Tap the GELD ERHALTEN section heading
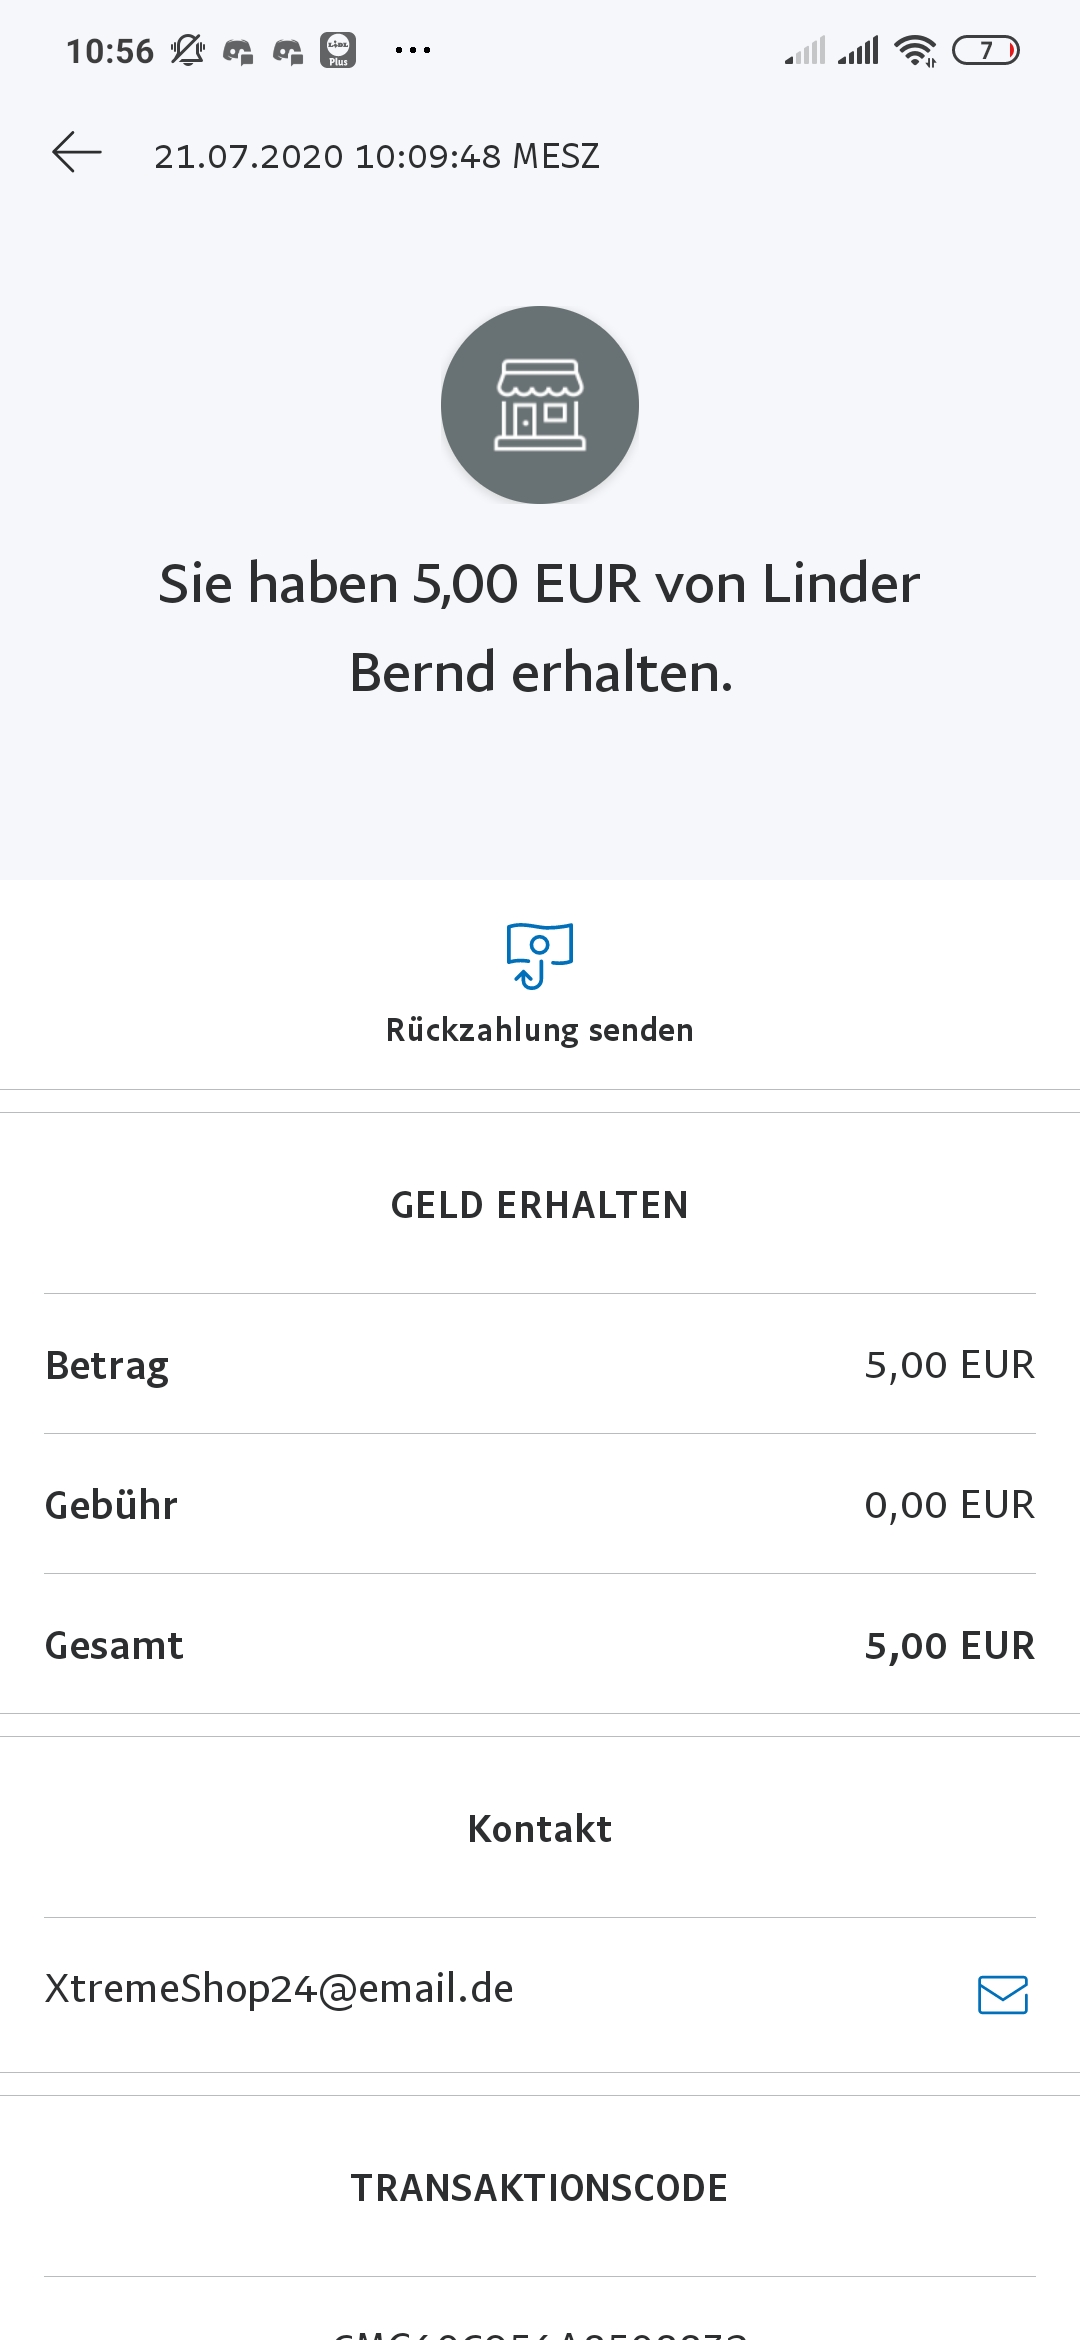Image resolution: width=1080 pixels, height=2340 pixels. [540, 1205]
